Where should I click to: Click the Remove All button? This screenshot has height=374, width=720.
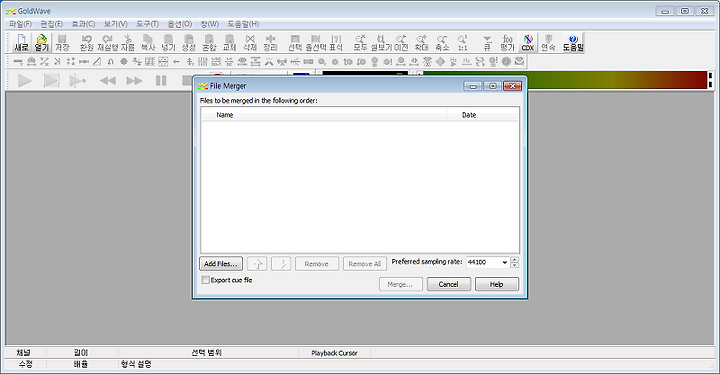(x=365, y=264)
